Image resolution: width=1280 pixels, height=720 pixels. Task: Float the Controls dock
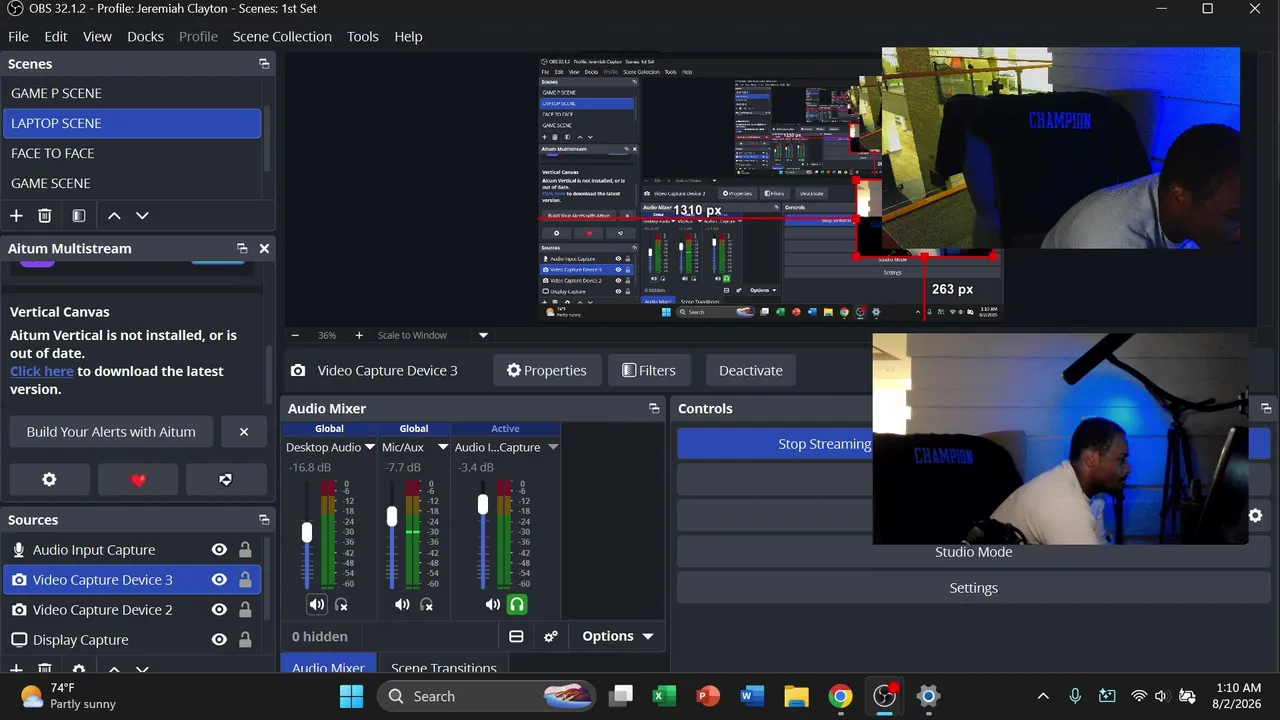point(1266,408)
